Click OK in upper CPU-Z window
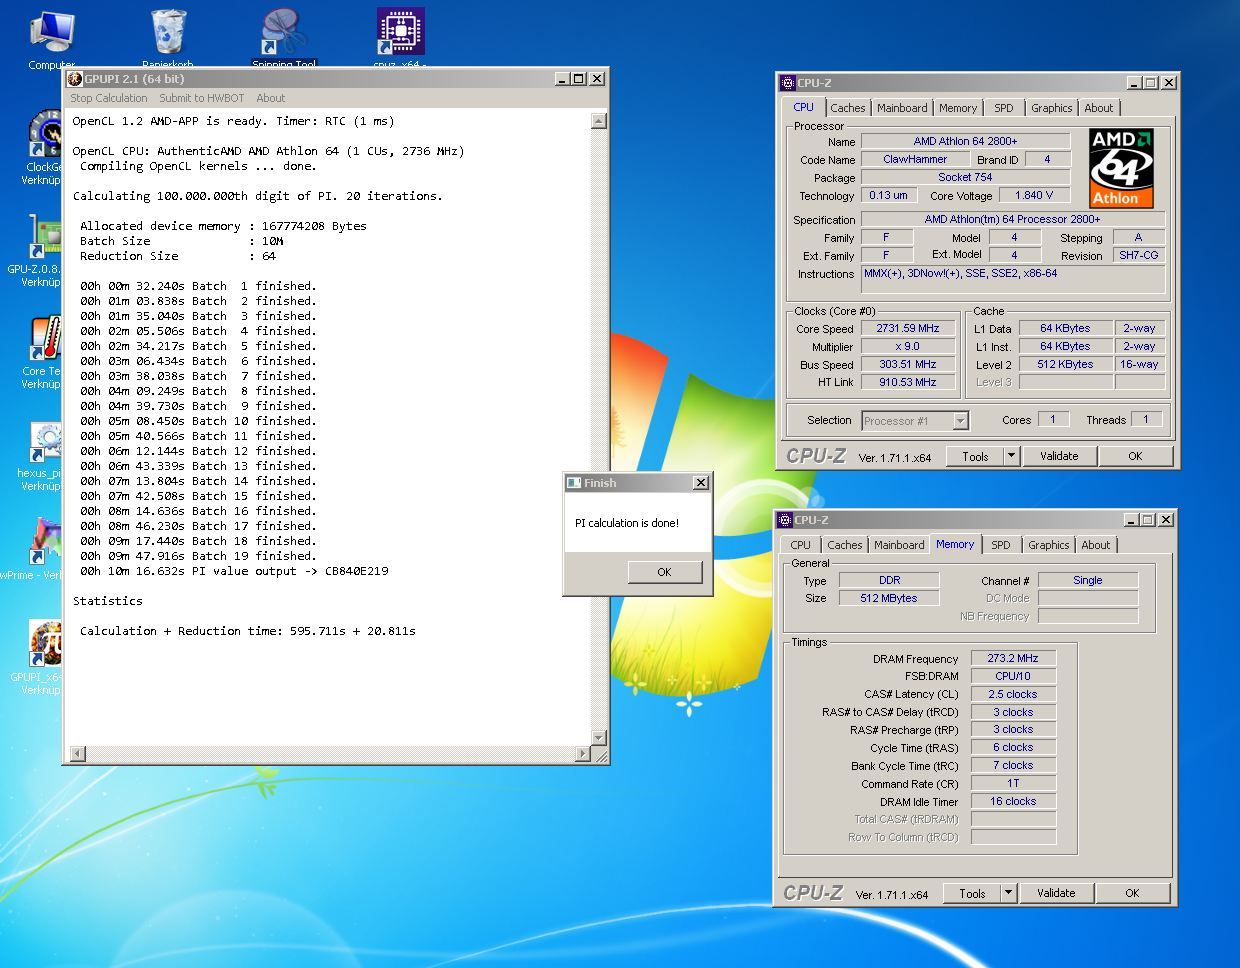 click(1135, 456)
